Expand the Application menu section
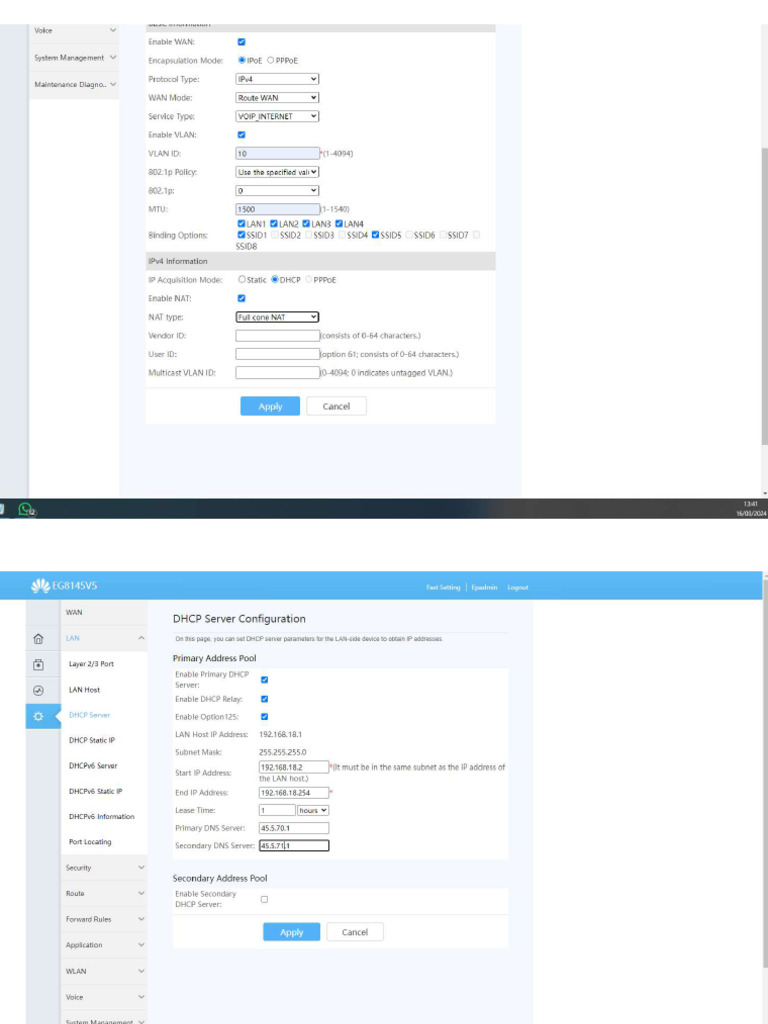Viewport: 768px width, 1024px height. click(x=104, y=945)
